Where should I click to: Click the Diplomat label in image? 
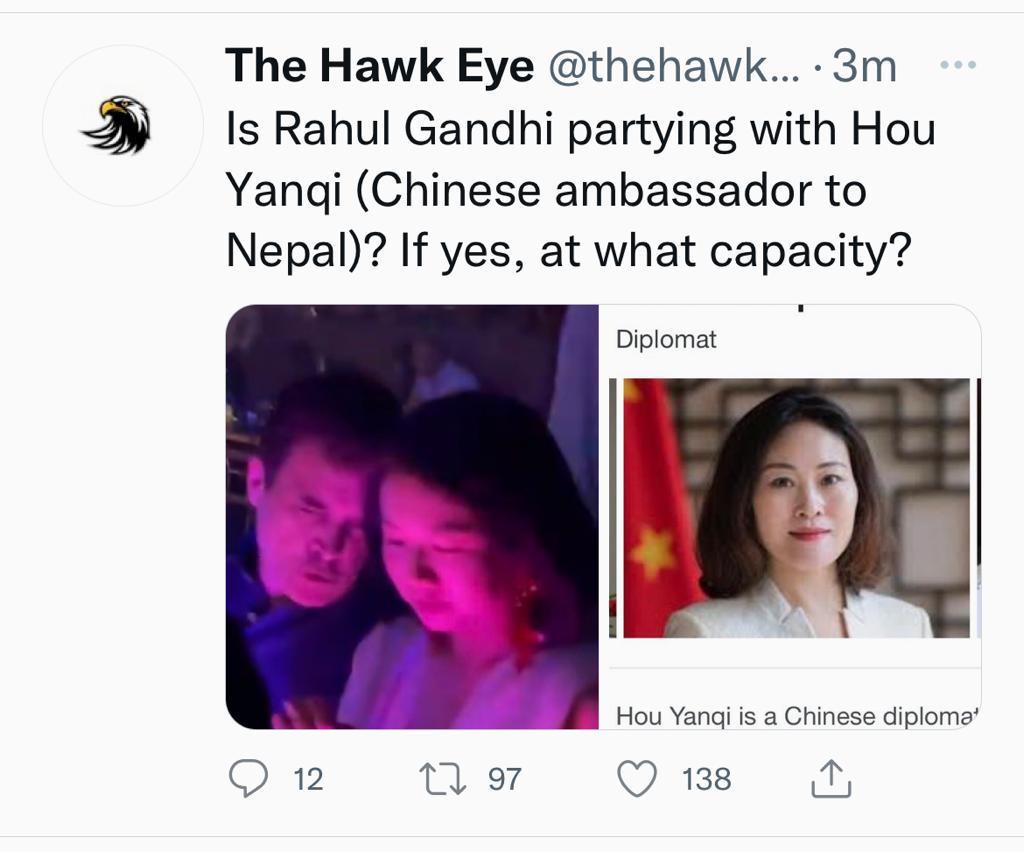coord(666,339)
